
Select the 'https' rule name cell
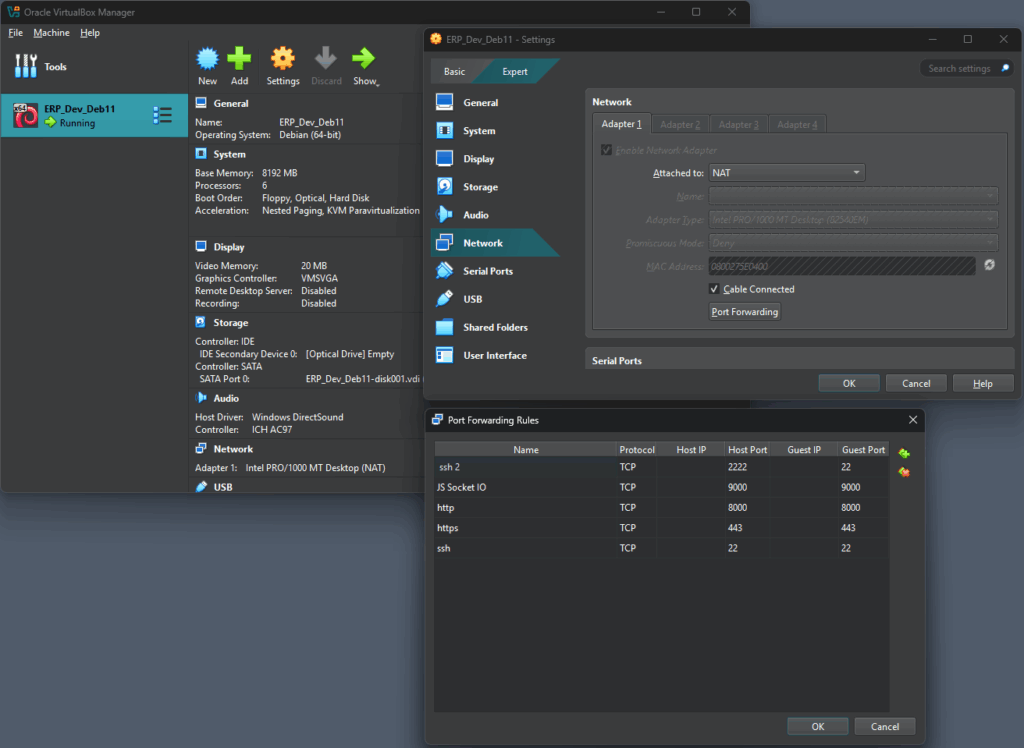(526, 528)
